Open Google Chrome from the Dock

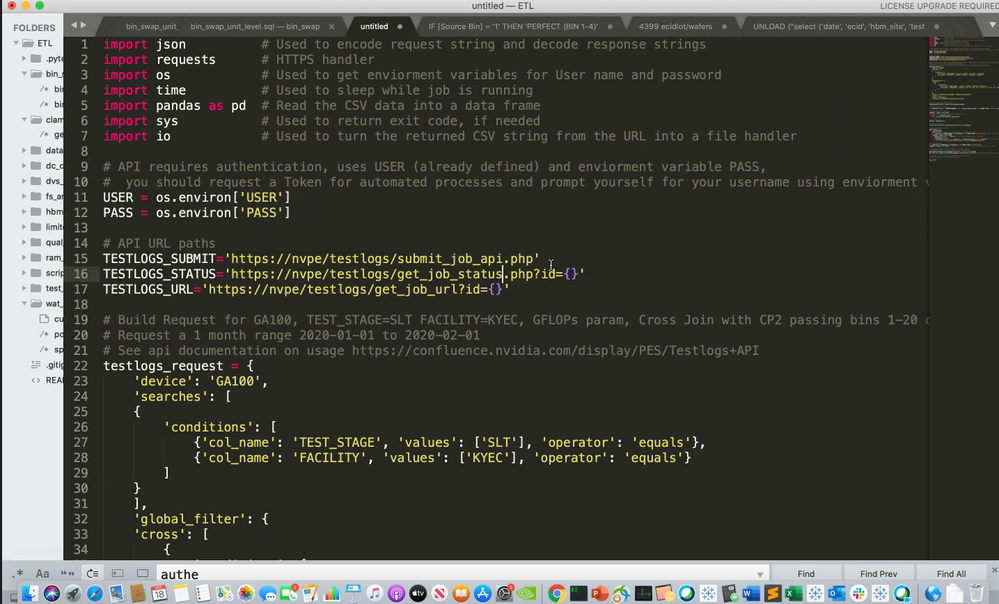pos(557,593)
